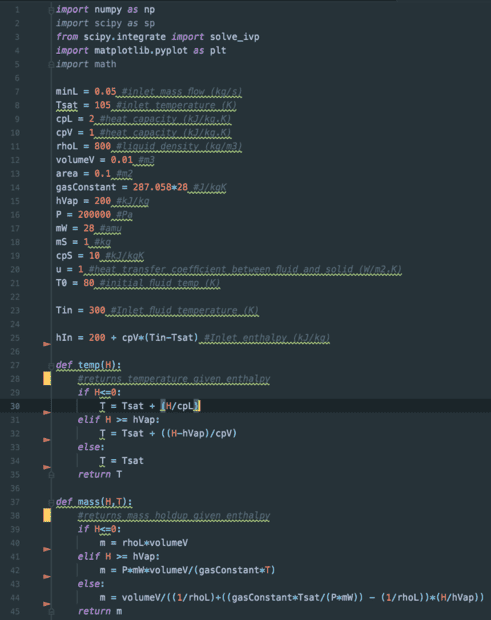
Task: Click fold end marker beside 'return m'
Action: click(51, 611)
